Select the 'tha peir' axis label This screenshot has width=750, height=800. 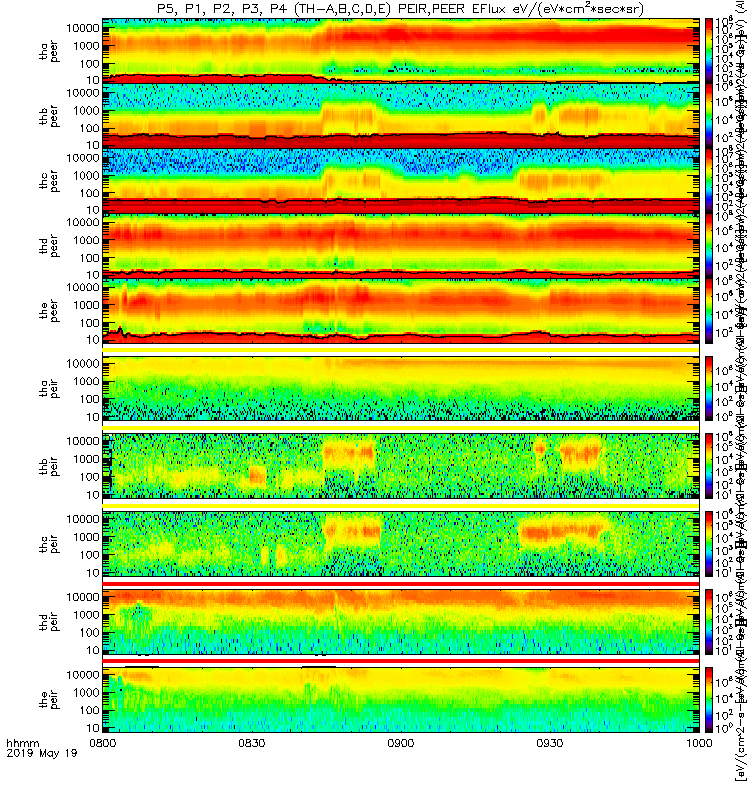pos(49,388)
